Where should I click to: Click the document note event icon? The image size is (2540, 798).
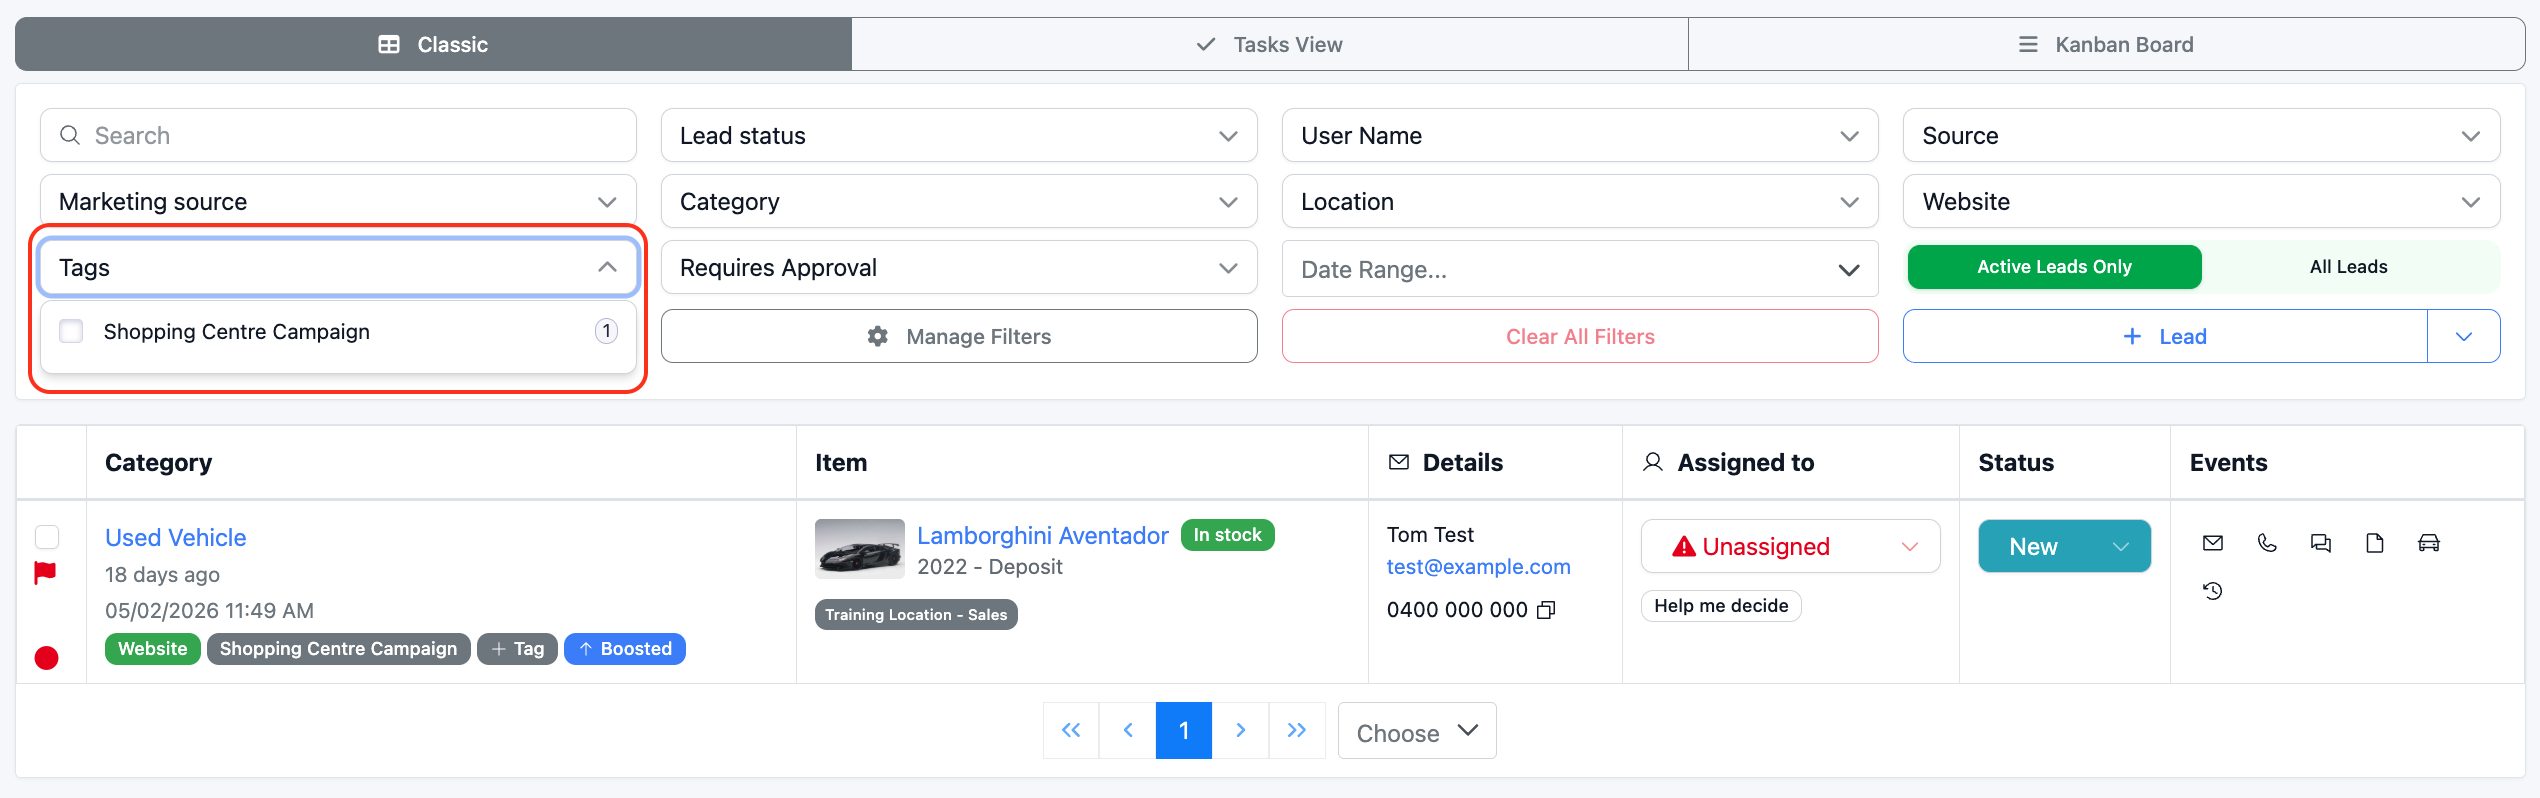click(2374, 543)
